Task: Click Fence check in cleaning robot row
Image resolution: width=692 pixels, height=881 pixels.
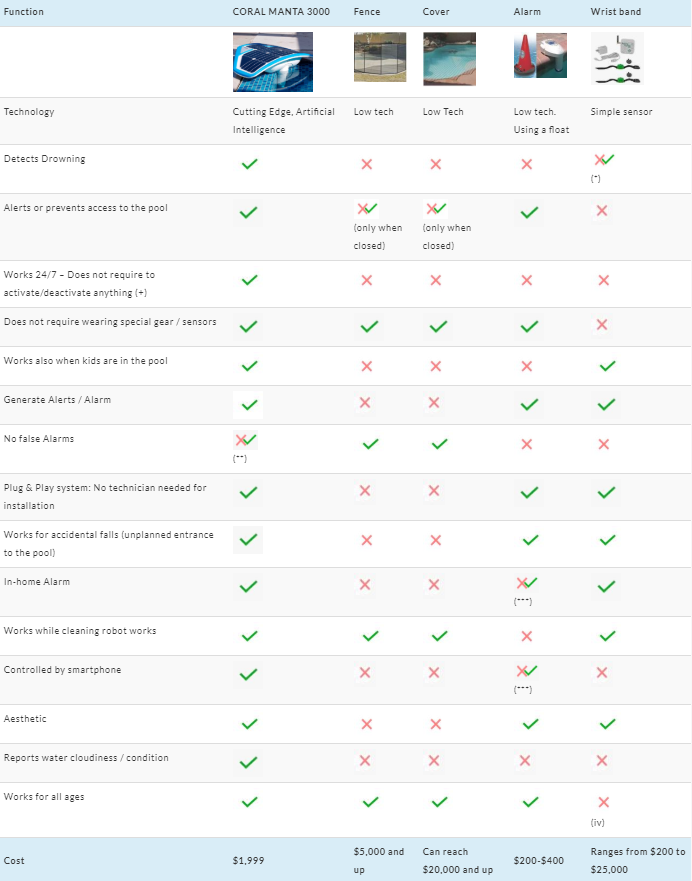Action: 370,636
